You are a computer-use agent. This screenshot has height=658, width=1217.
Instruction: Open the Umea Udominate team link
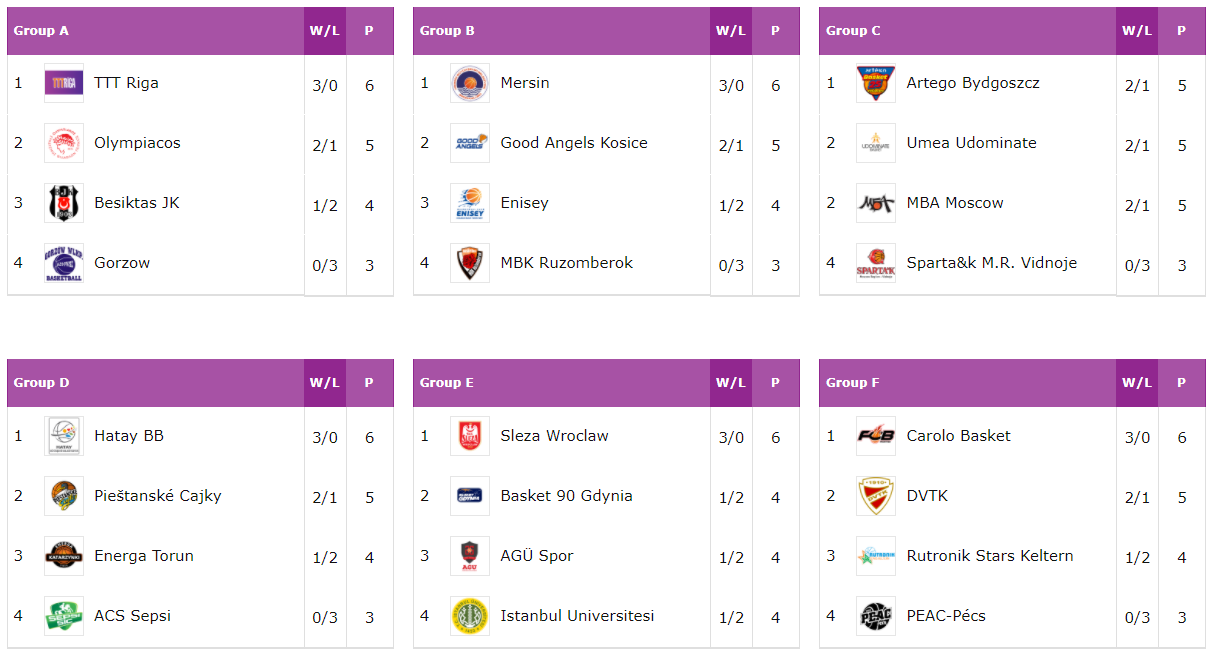point(971,143)
